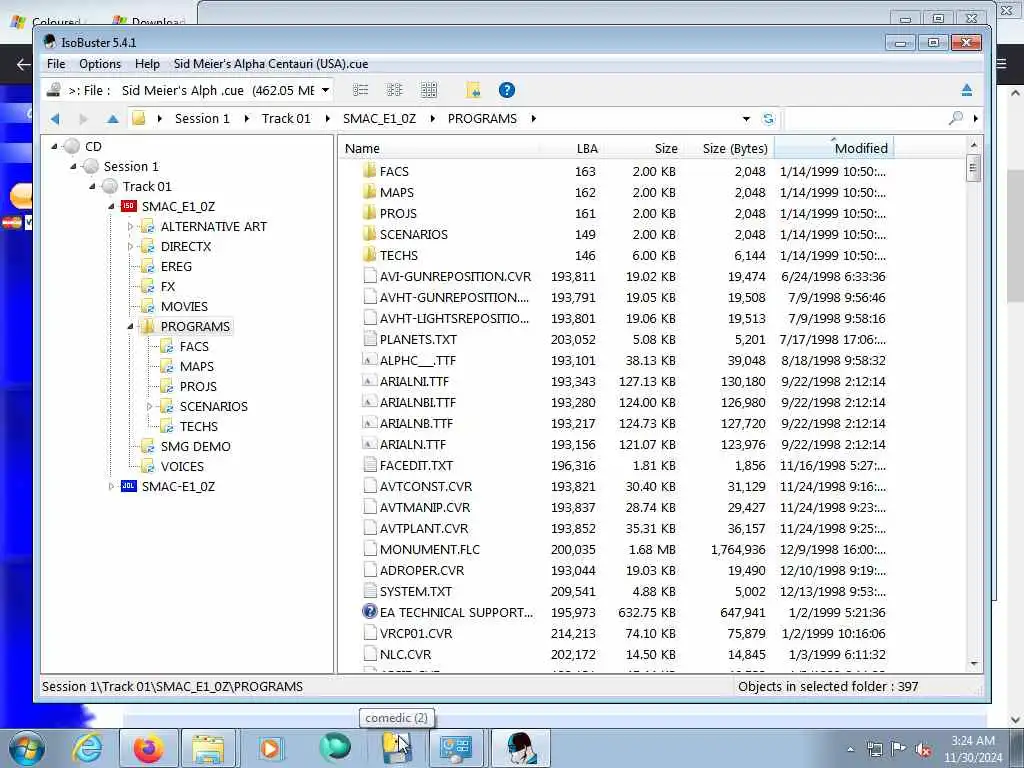The width and height of the screenshot is (1024, 768).
Task: Launch Internet Explorer from taskbar
Action: (88, 748)
